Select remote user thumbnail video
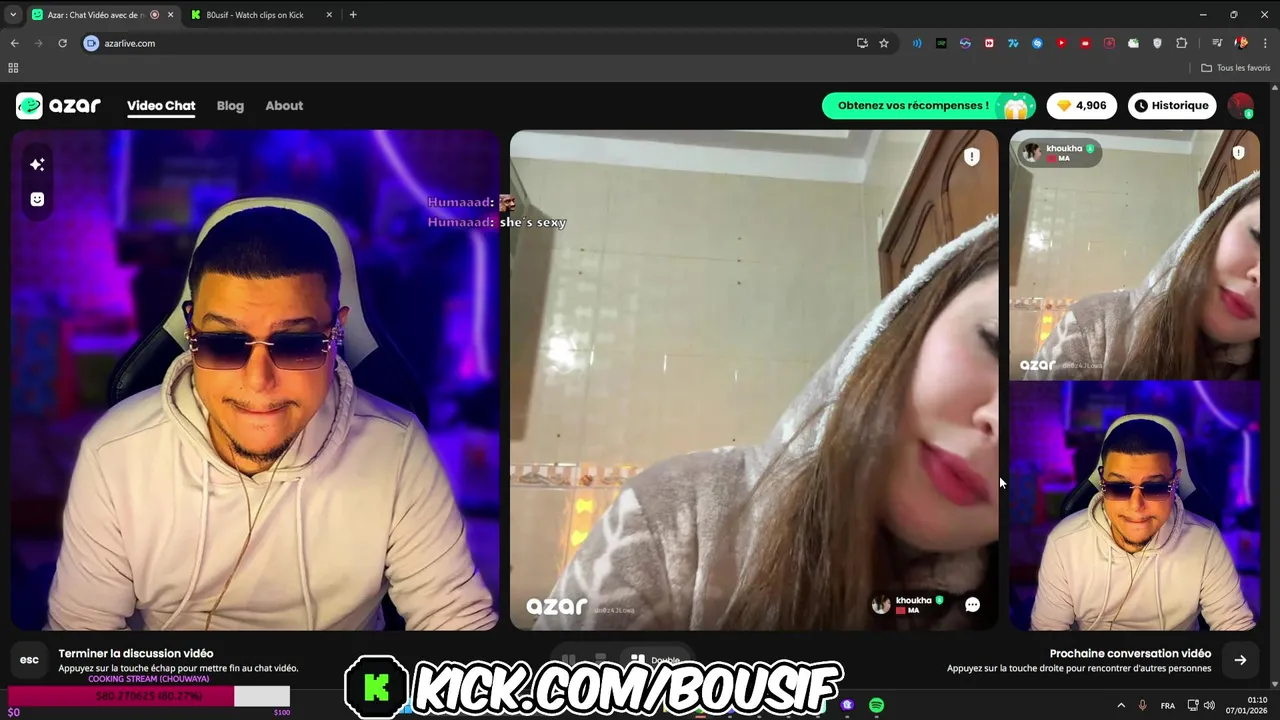The image size is (1280, 720). [1134, 255]
